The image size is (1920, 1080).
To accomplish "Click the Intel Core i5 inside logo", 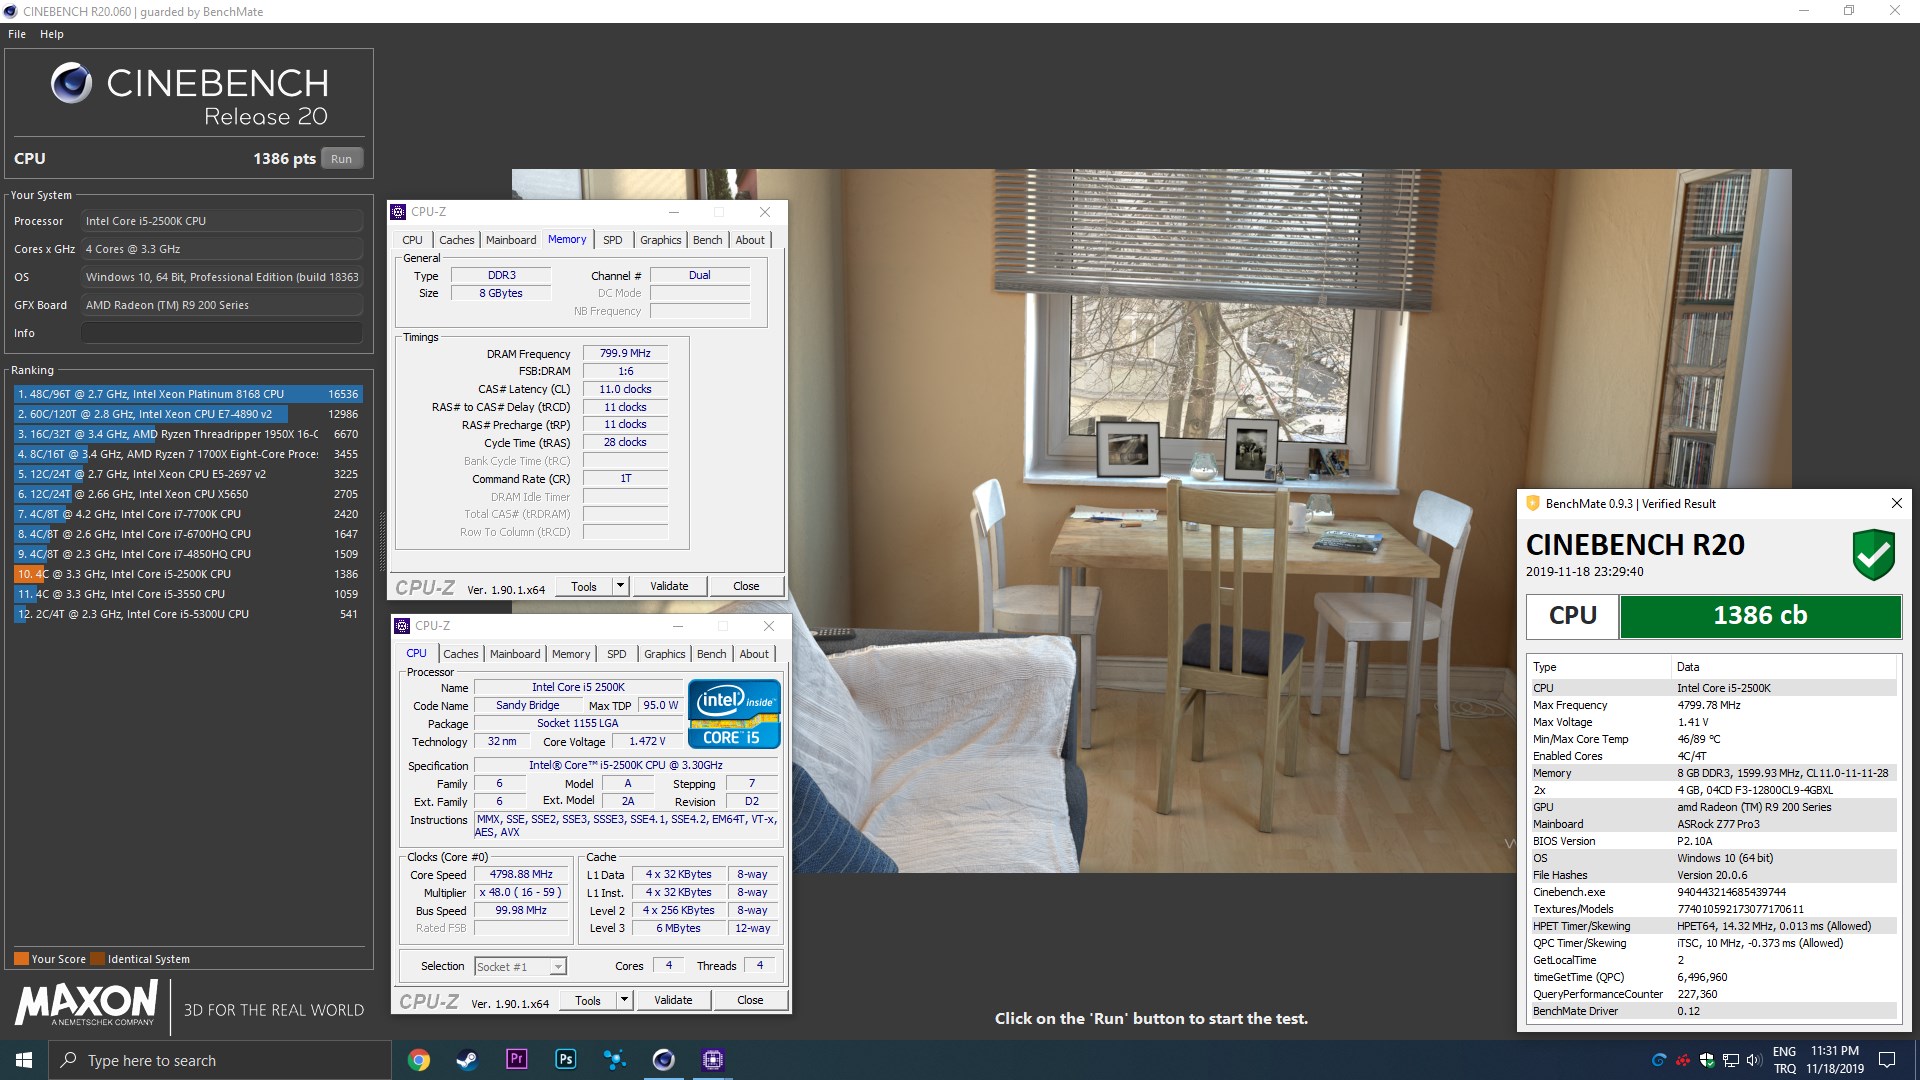I will pos(734,714).
